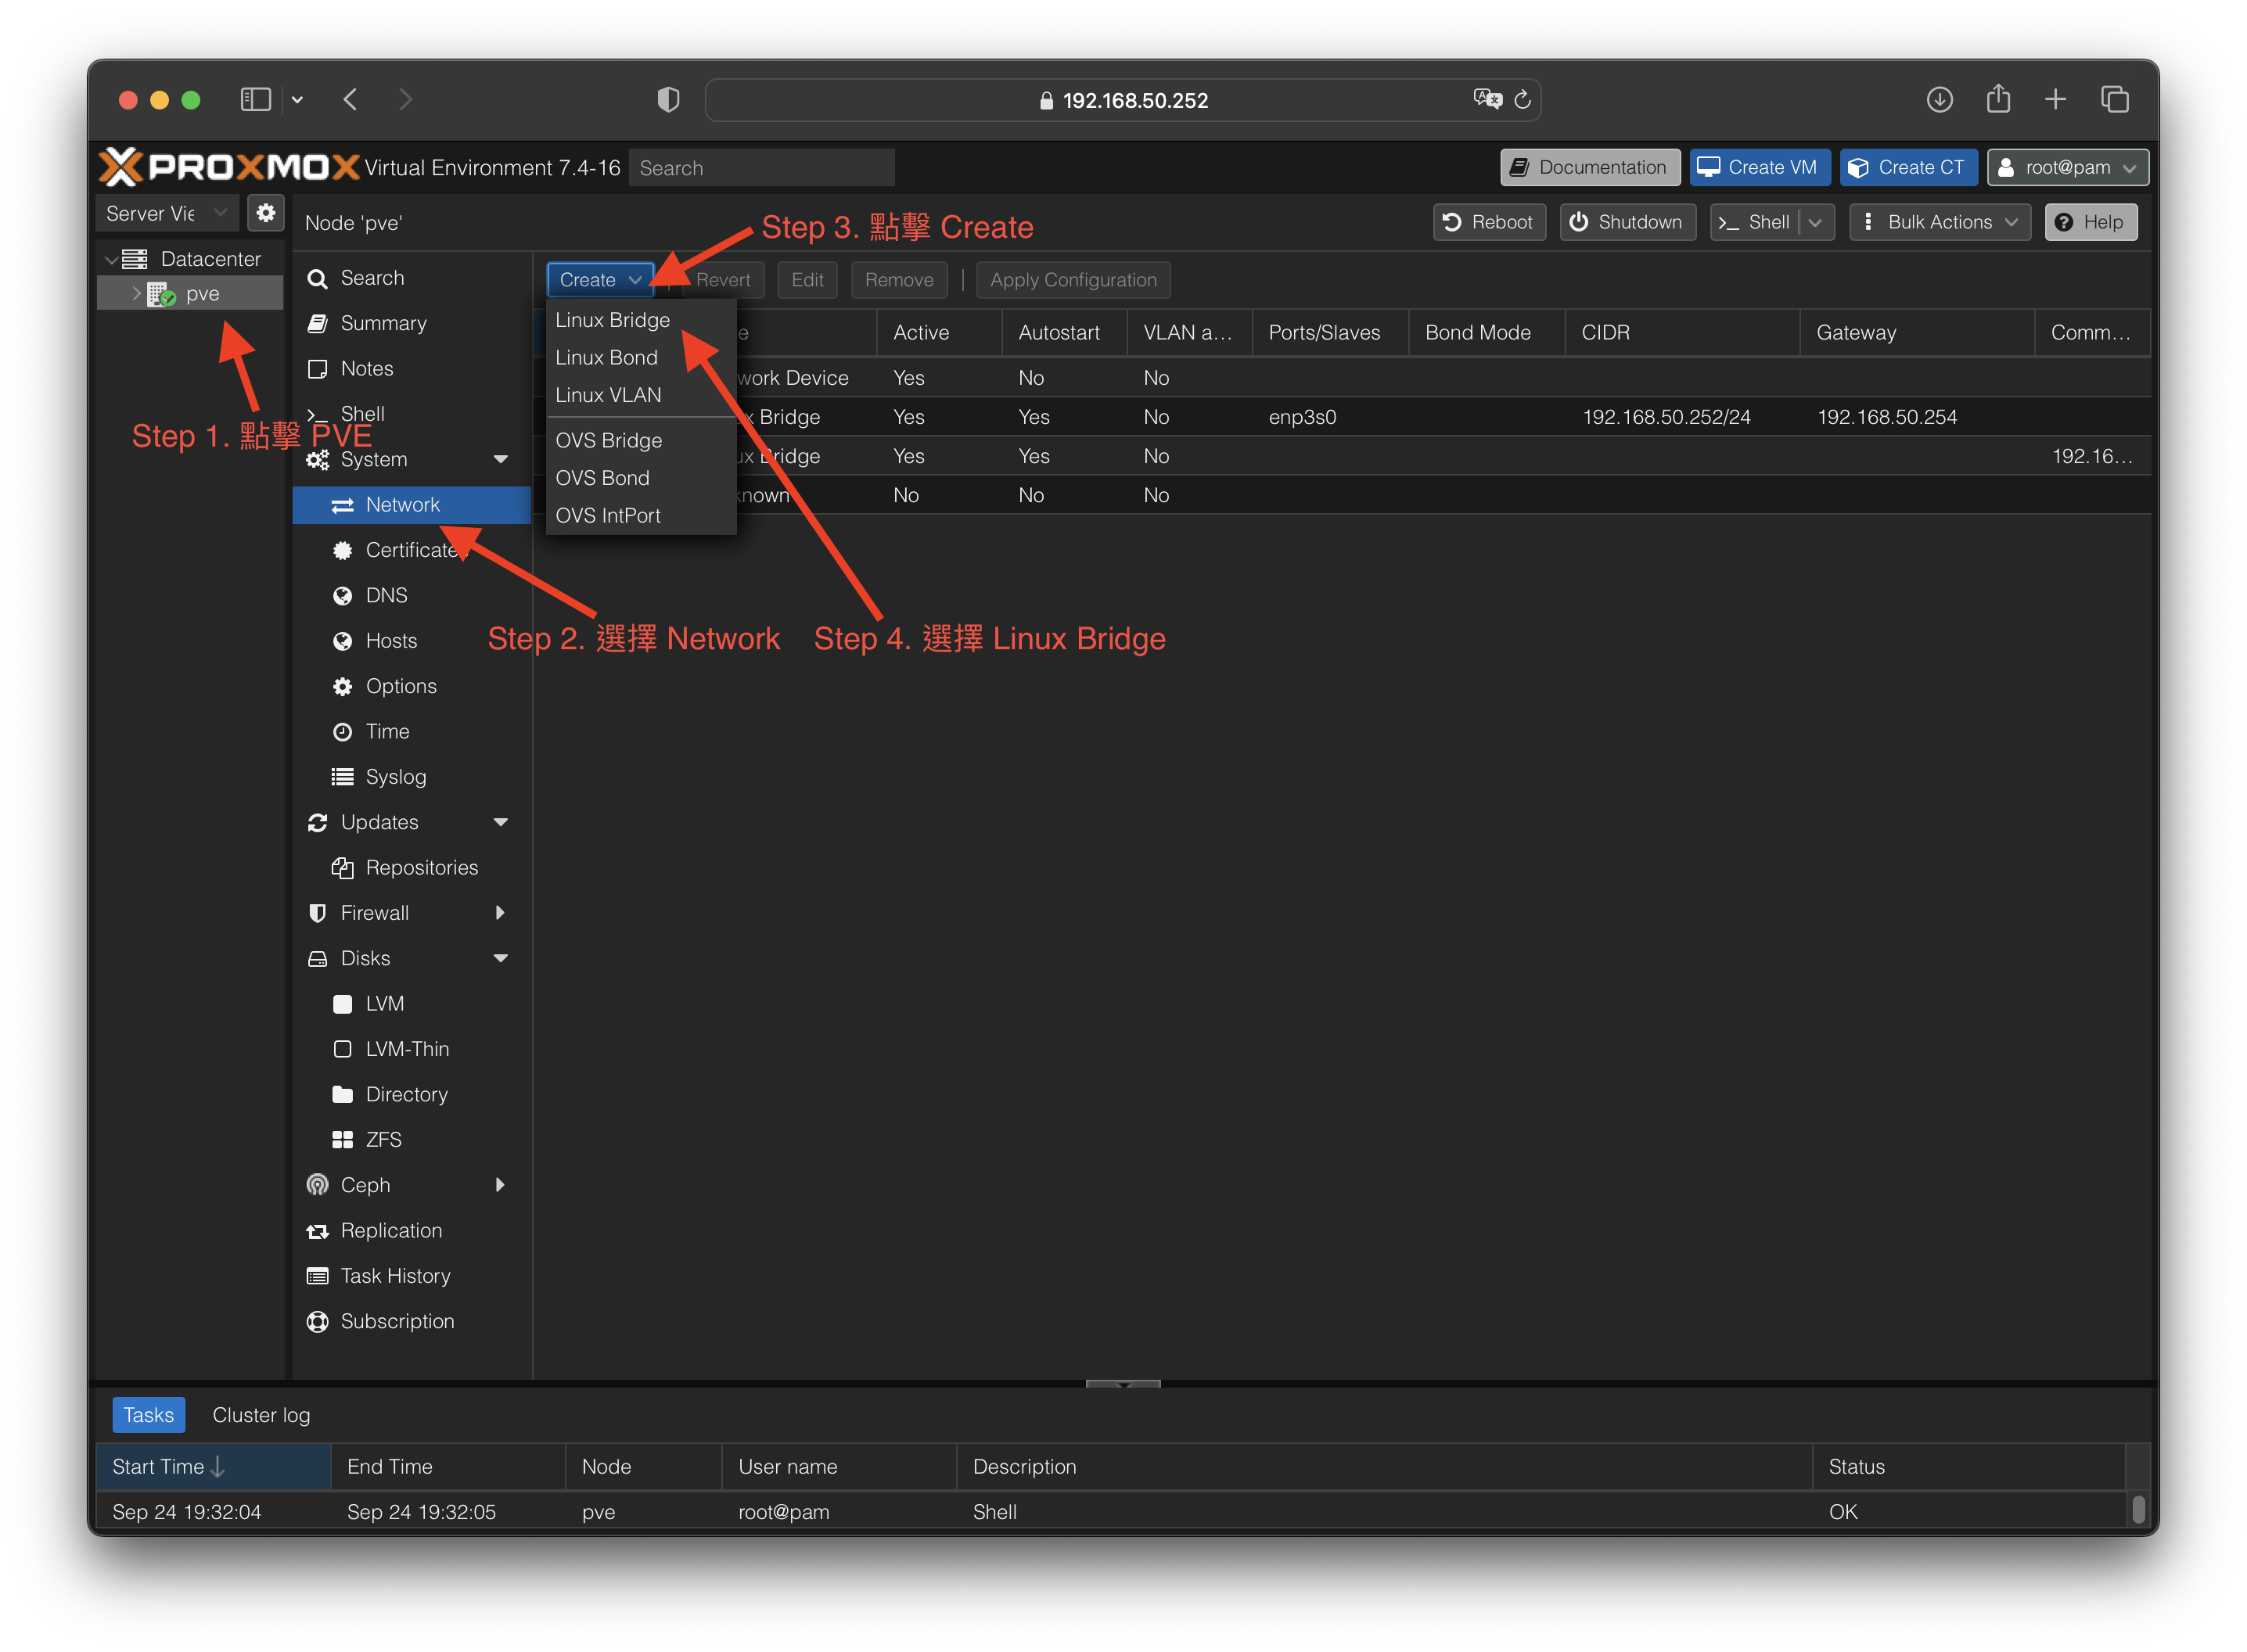This screenshot has height=1652, width=2247.
Task: Switch to the Cluster log tab
Action: tap(261, 1414)
